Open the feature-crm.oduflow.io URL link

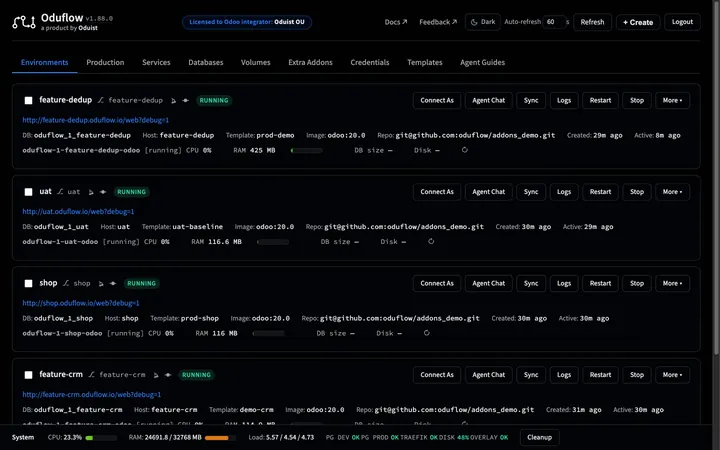point(92,394)
